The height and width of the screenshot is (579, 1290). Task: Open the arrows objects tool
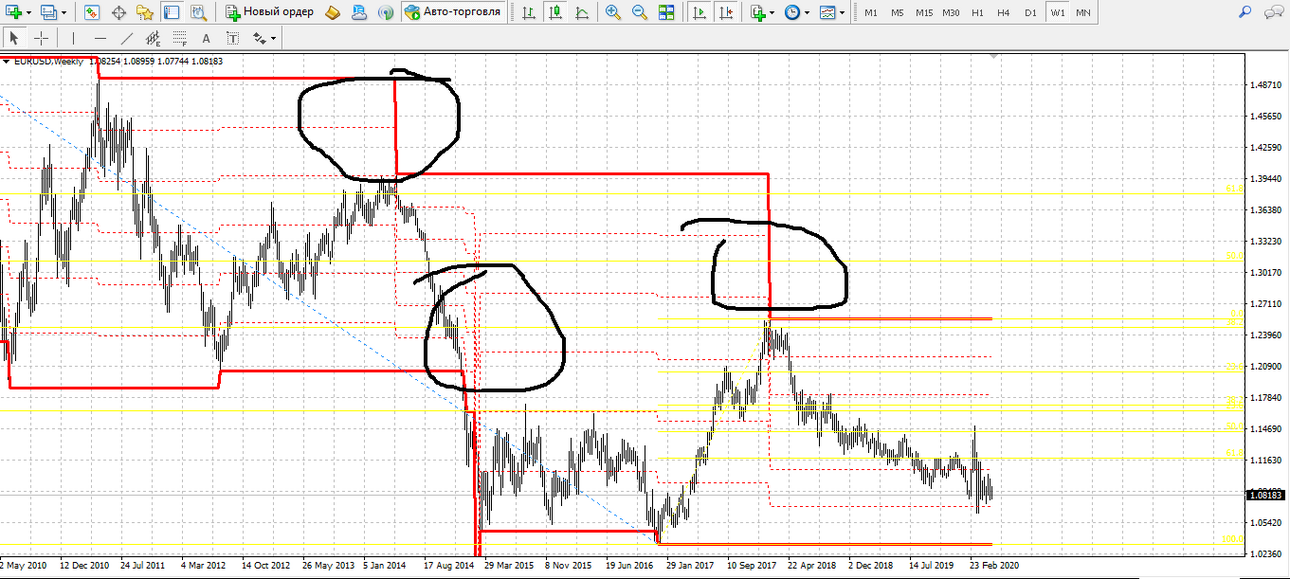click(259, 38)
